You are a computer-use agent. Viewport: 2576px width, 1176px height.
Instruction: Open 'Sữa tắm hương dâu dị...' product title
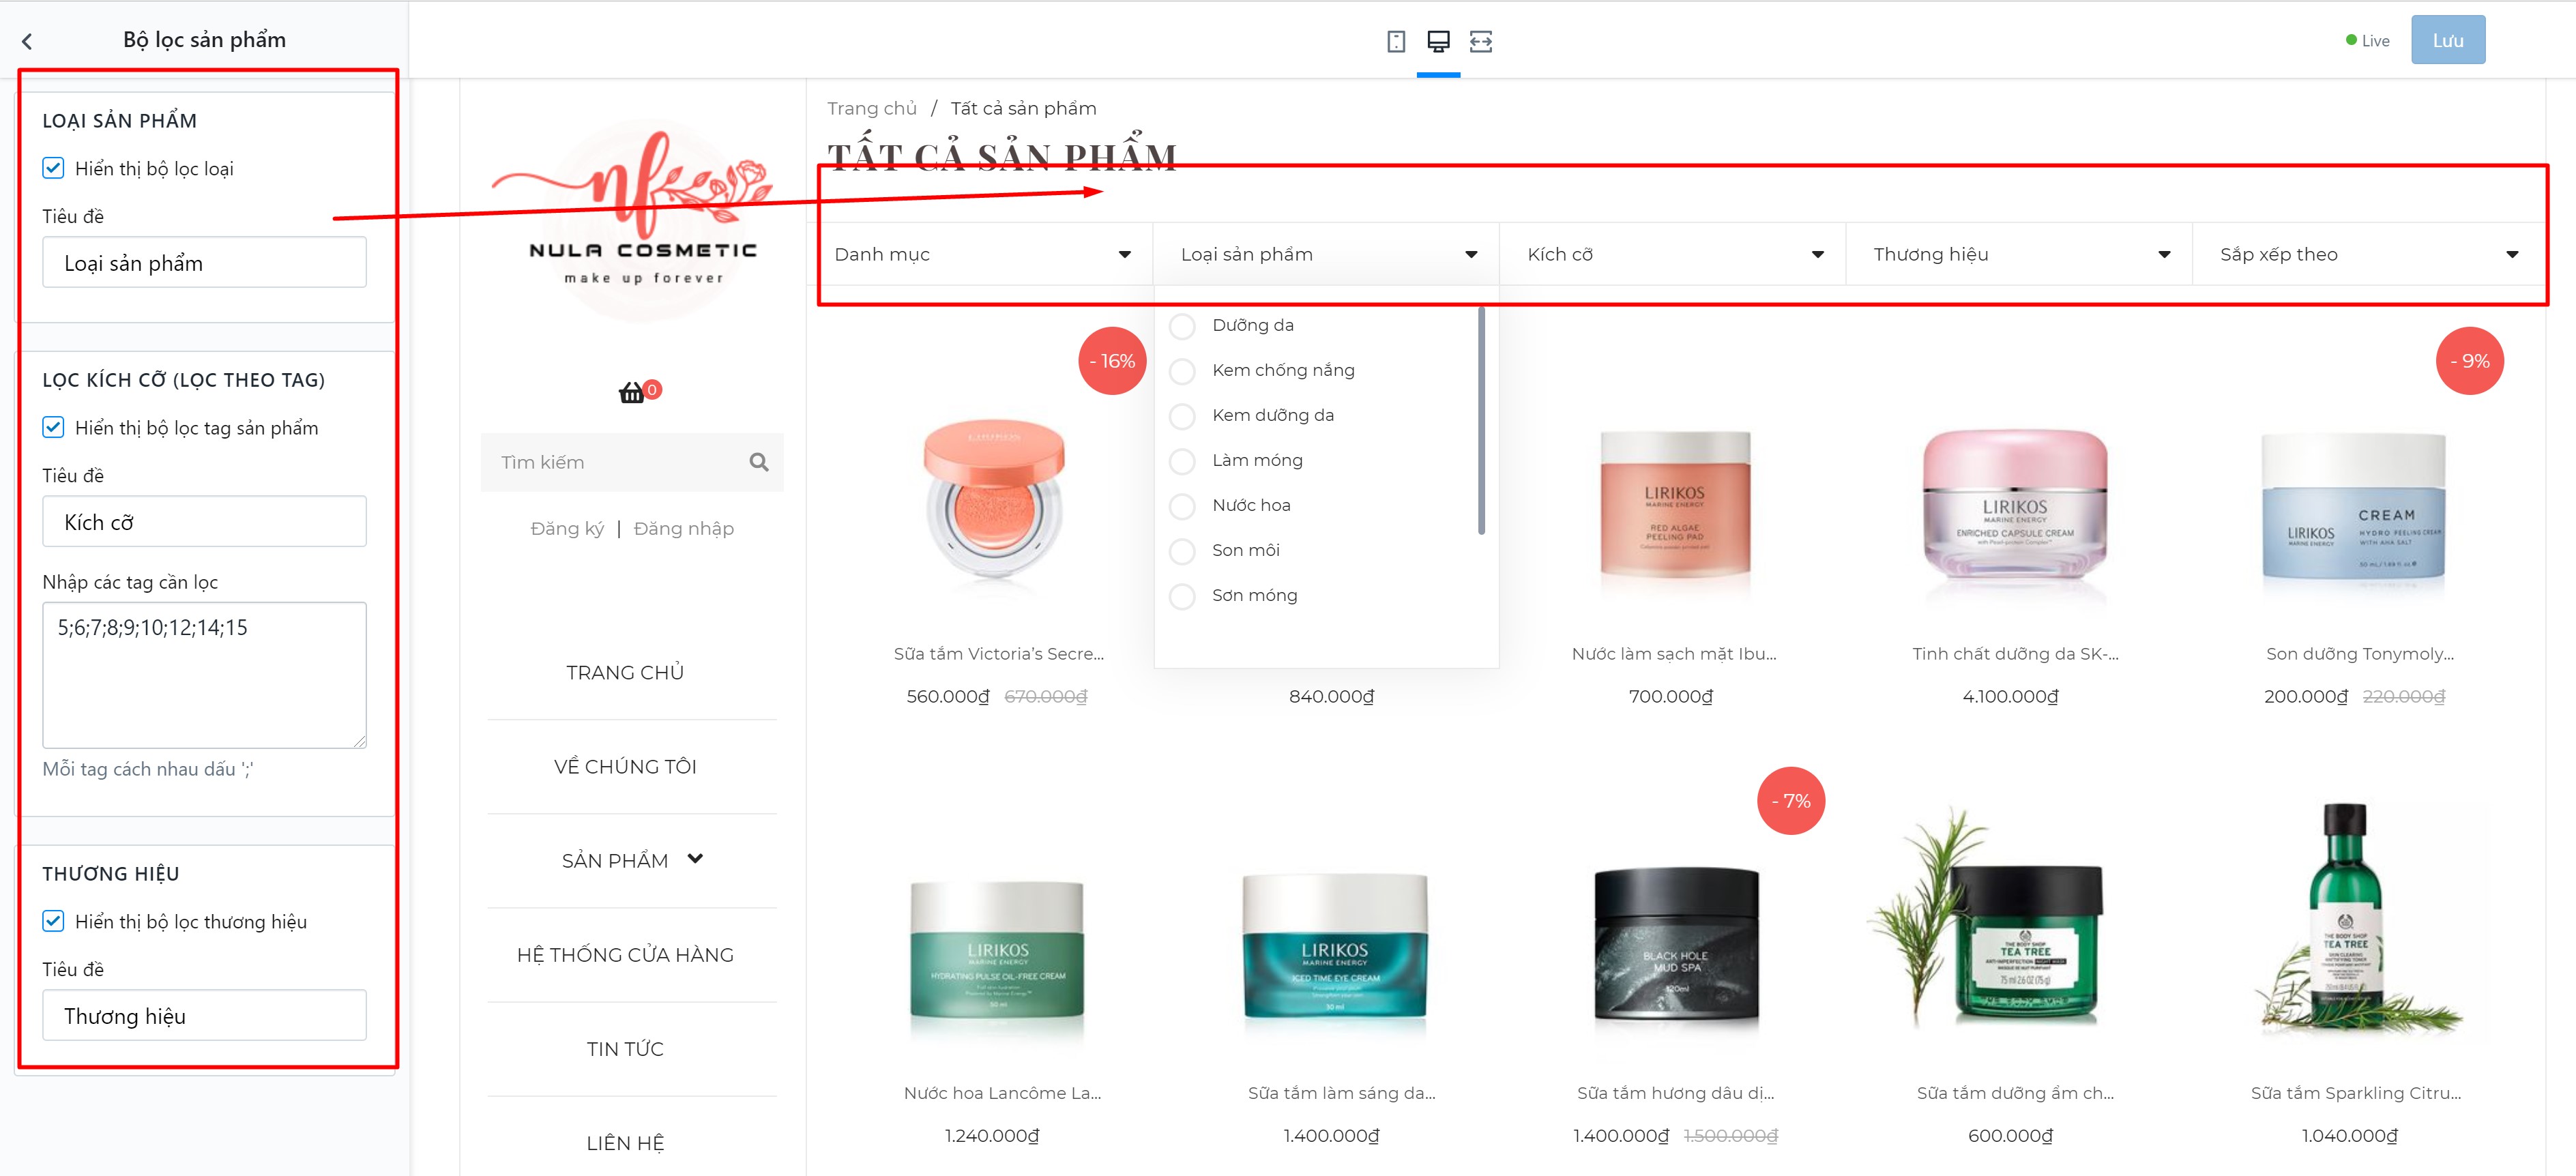pos(1675,1093)
